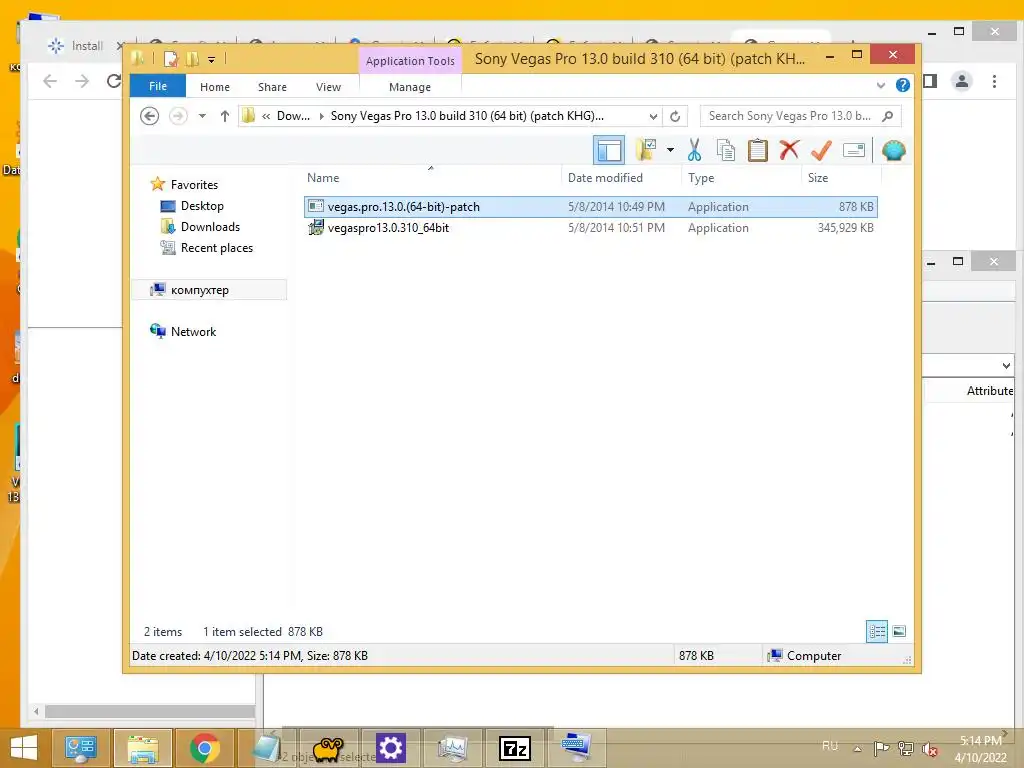This screenshot has width=1024, height=768.
Task: Click the orange checkmark Properties icon
Action: (x=821, y=150)
